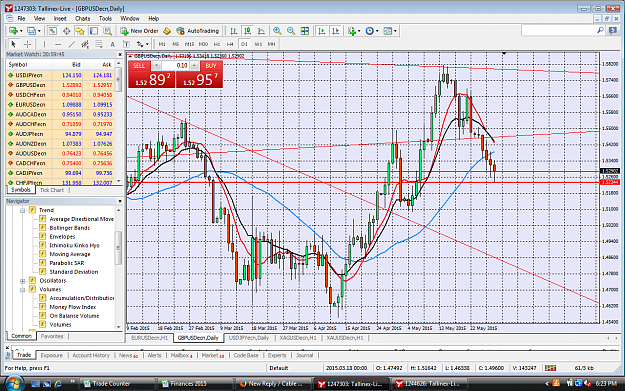Select Bollinger Bands indicator in Navigator
This screenshot has width=625, height=391.
tap(69, 228)
